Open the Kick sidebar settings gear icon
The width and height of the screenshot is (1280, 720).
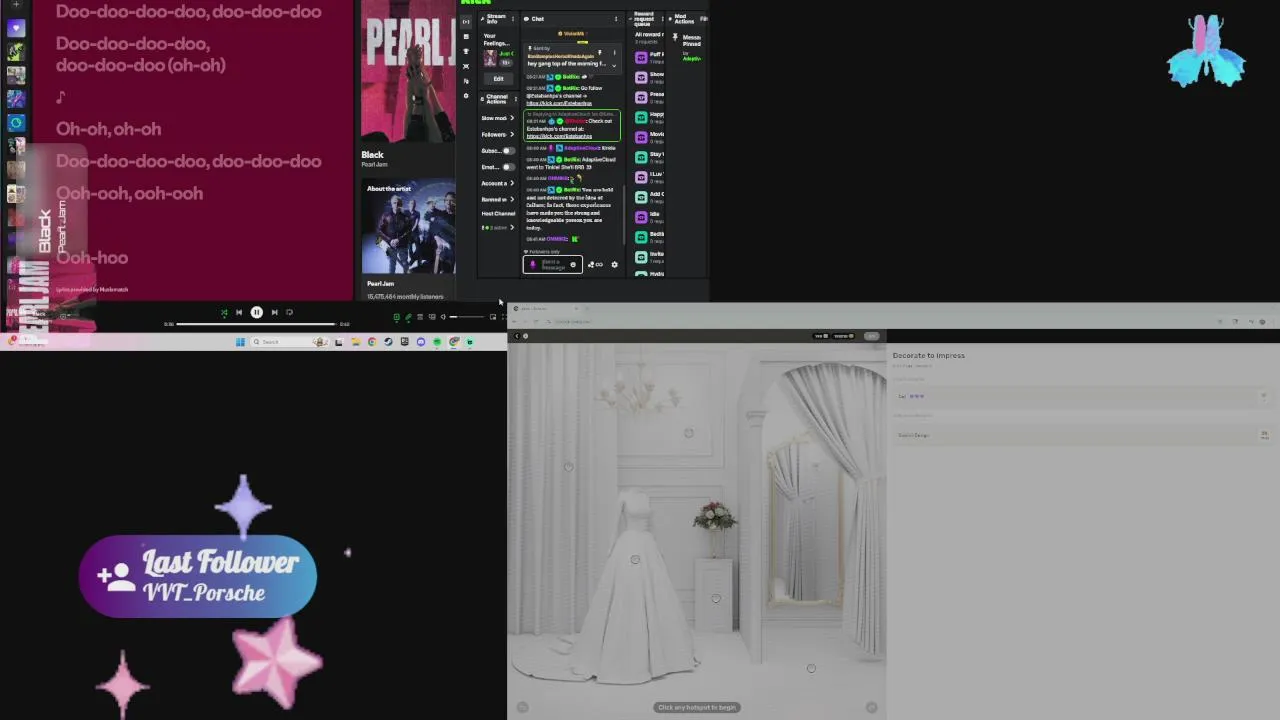click(466, 96)
